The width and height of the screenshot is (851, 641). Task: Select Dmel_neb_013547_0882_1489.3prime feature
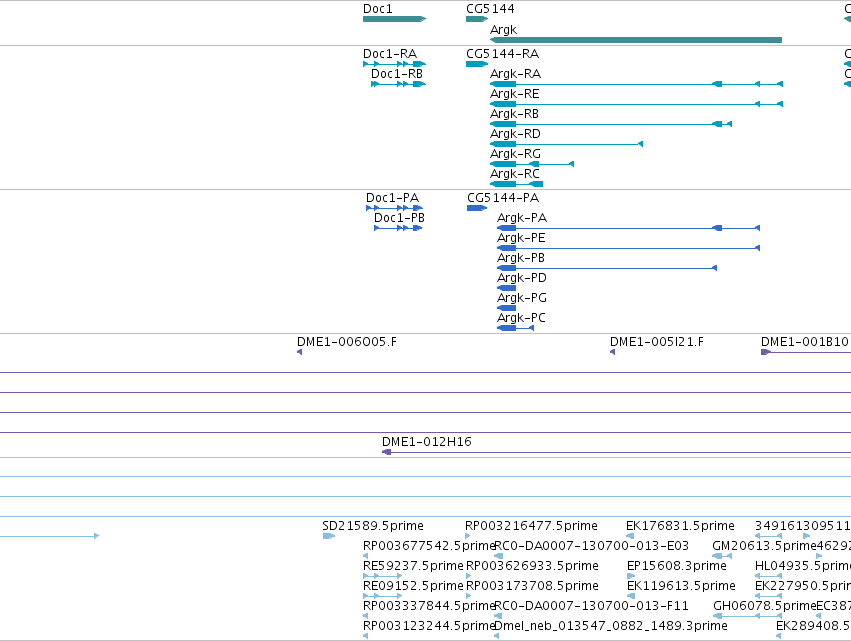(x=497, y=636)
